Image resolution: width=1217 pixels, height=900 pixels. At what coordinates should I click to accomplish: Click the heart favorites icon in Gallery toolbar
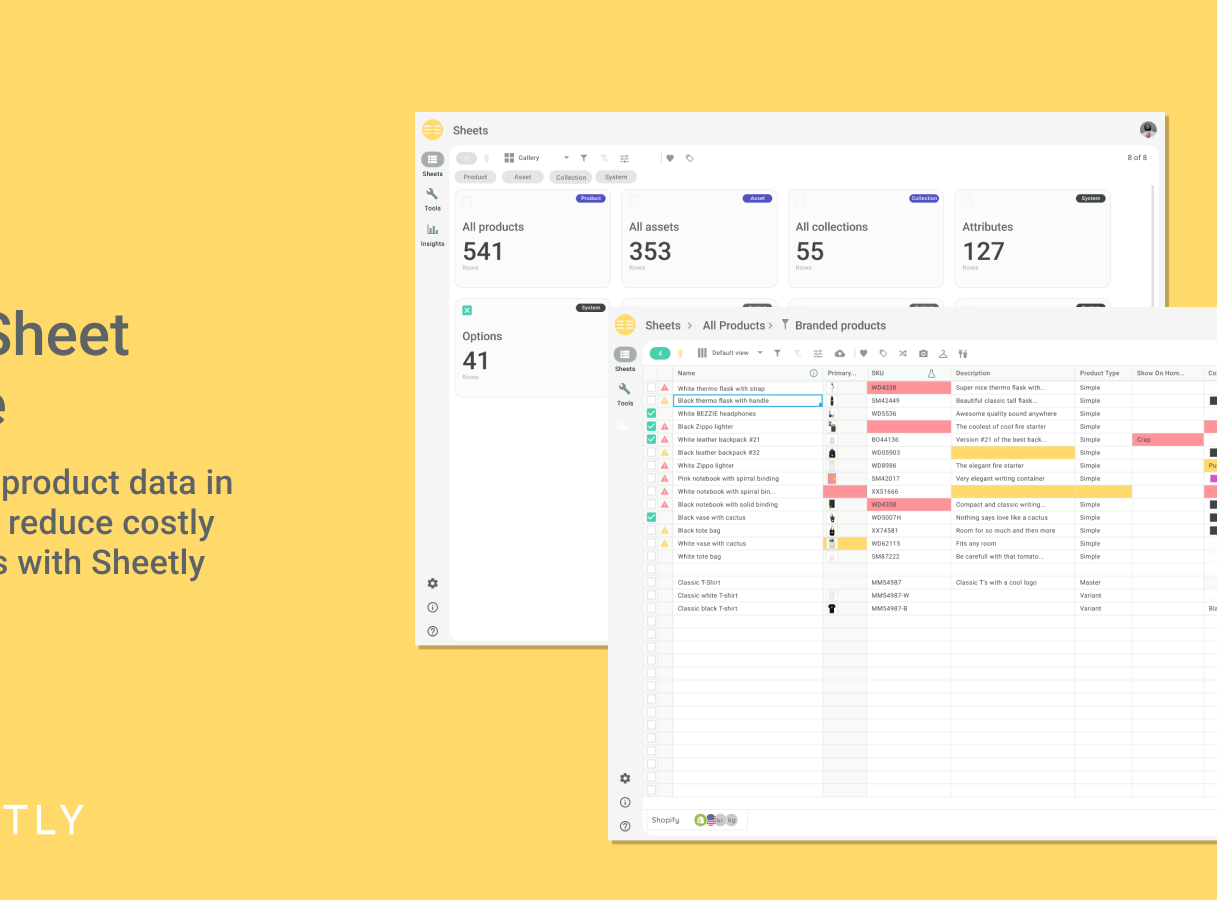670,158
